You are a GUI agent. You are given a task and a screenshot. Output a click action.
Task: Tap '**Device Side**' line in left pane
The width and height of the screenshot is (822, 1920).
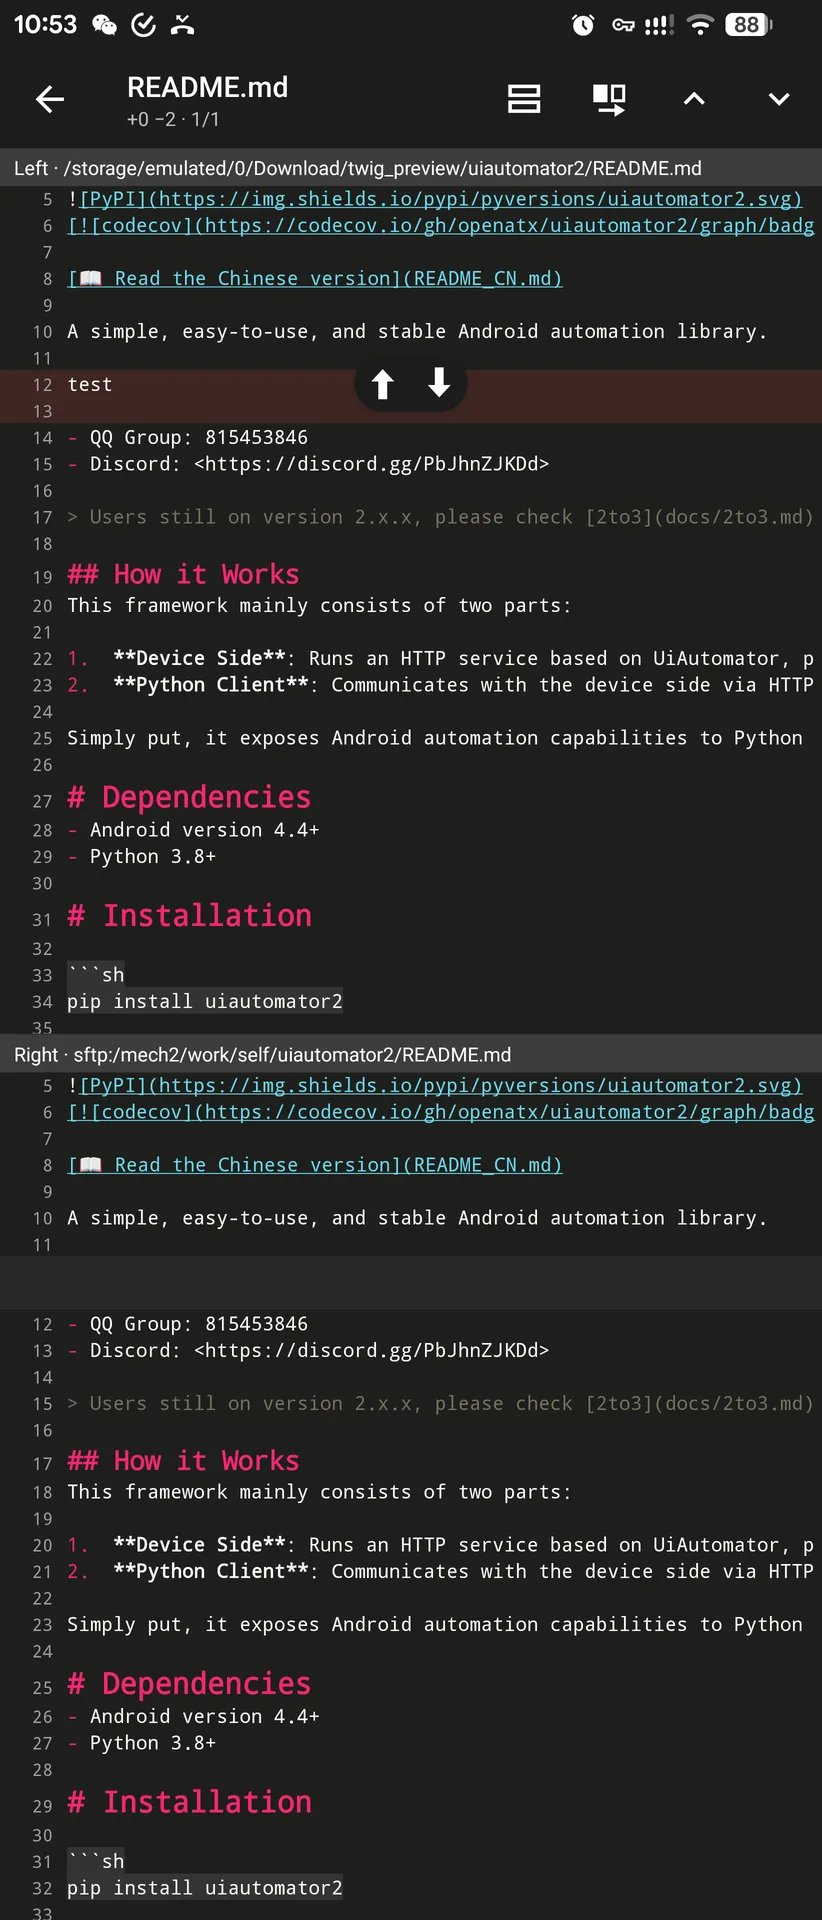point(441,659)
